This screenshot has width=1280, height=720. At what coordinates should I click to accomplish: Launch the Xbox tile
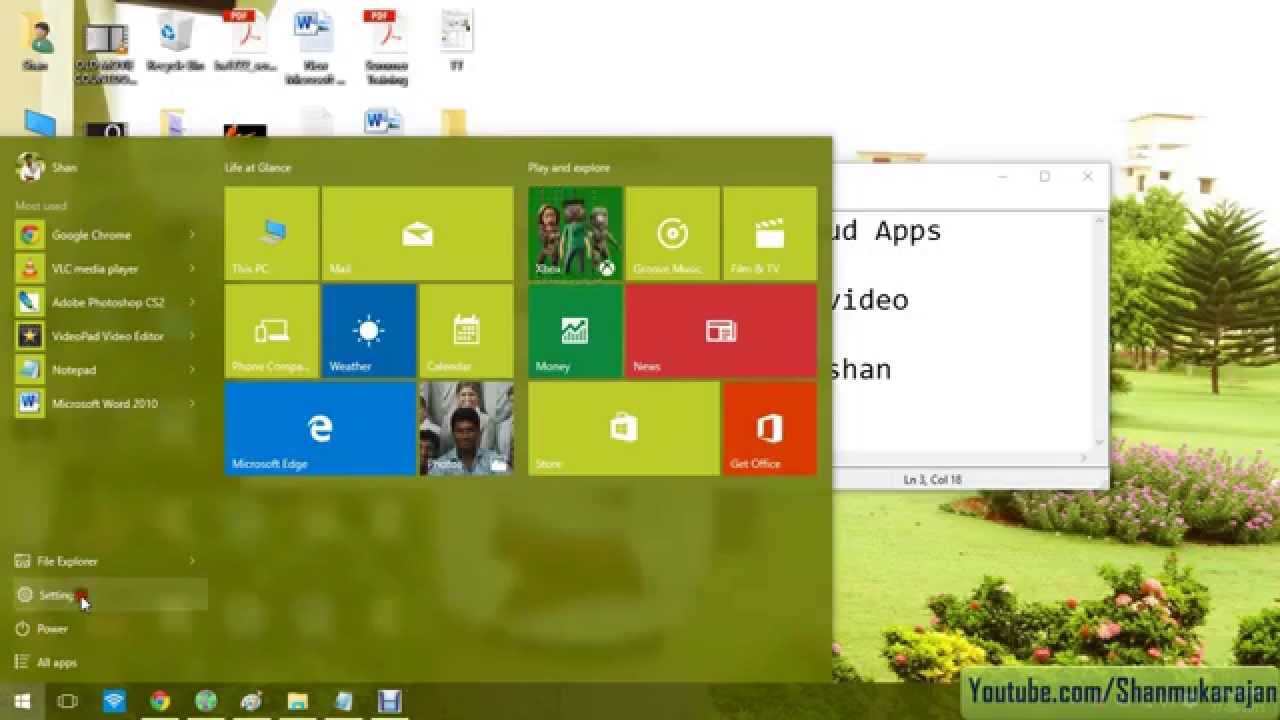point(575,233)
